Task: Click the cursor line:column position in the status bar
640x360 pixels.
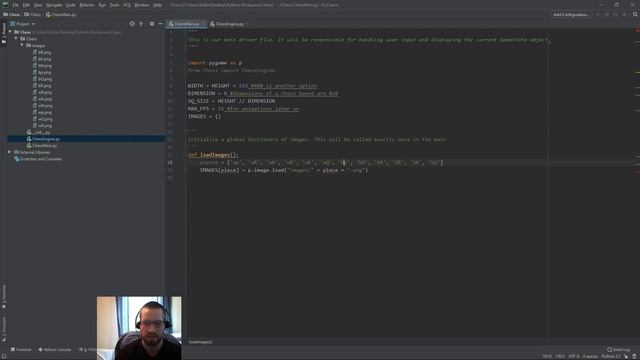Action: (547, 356)
